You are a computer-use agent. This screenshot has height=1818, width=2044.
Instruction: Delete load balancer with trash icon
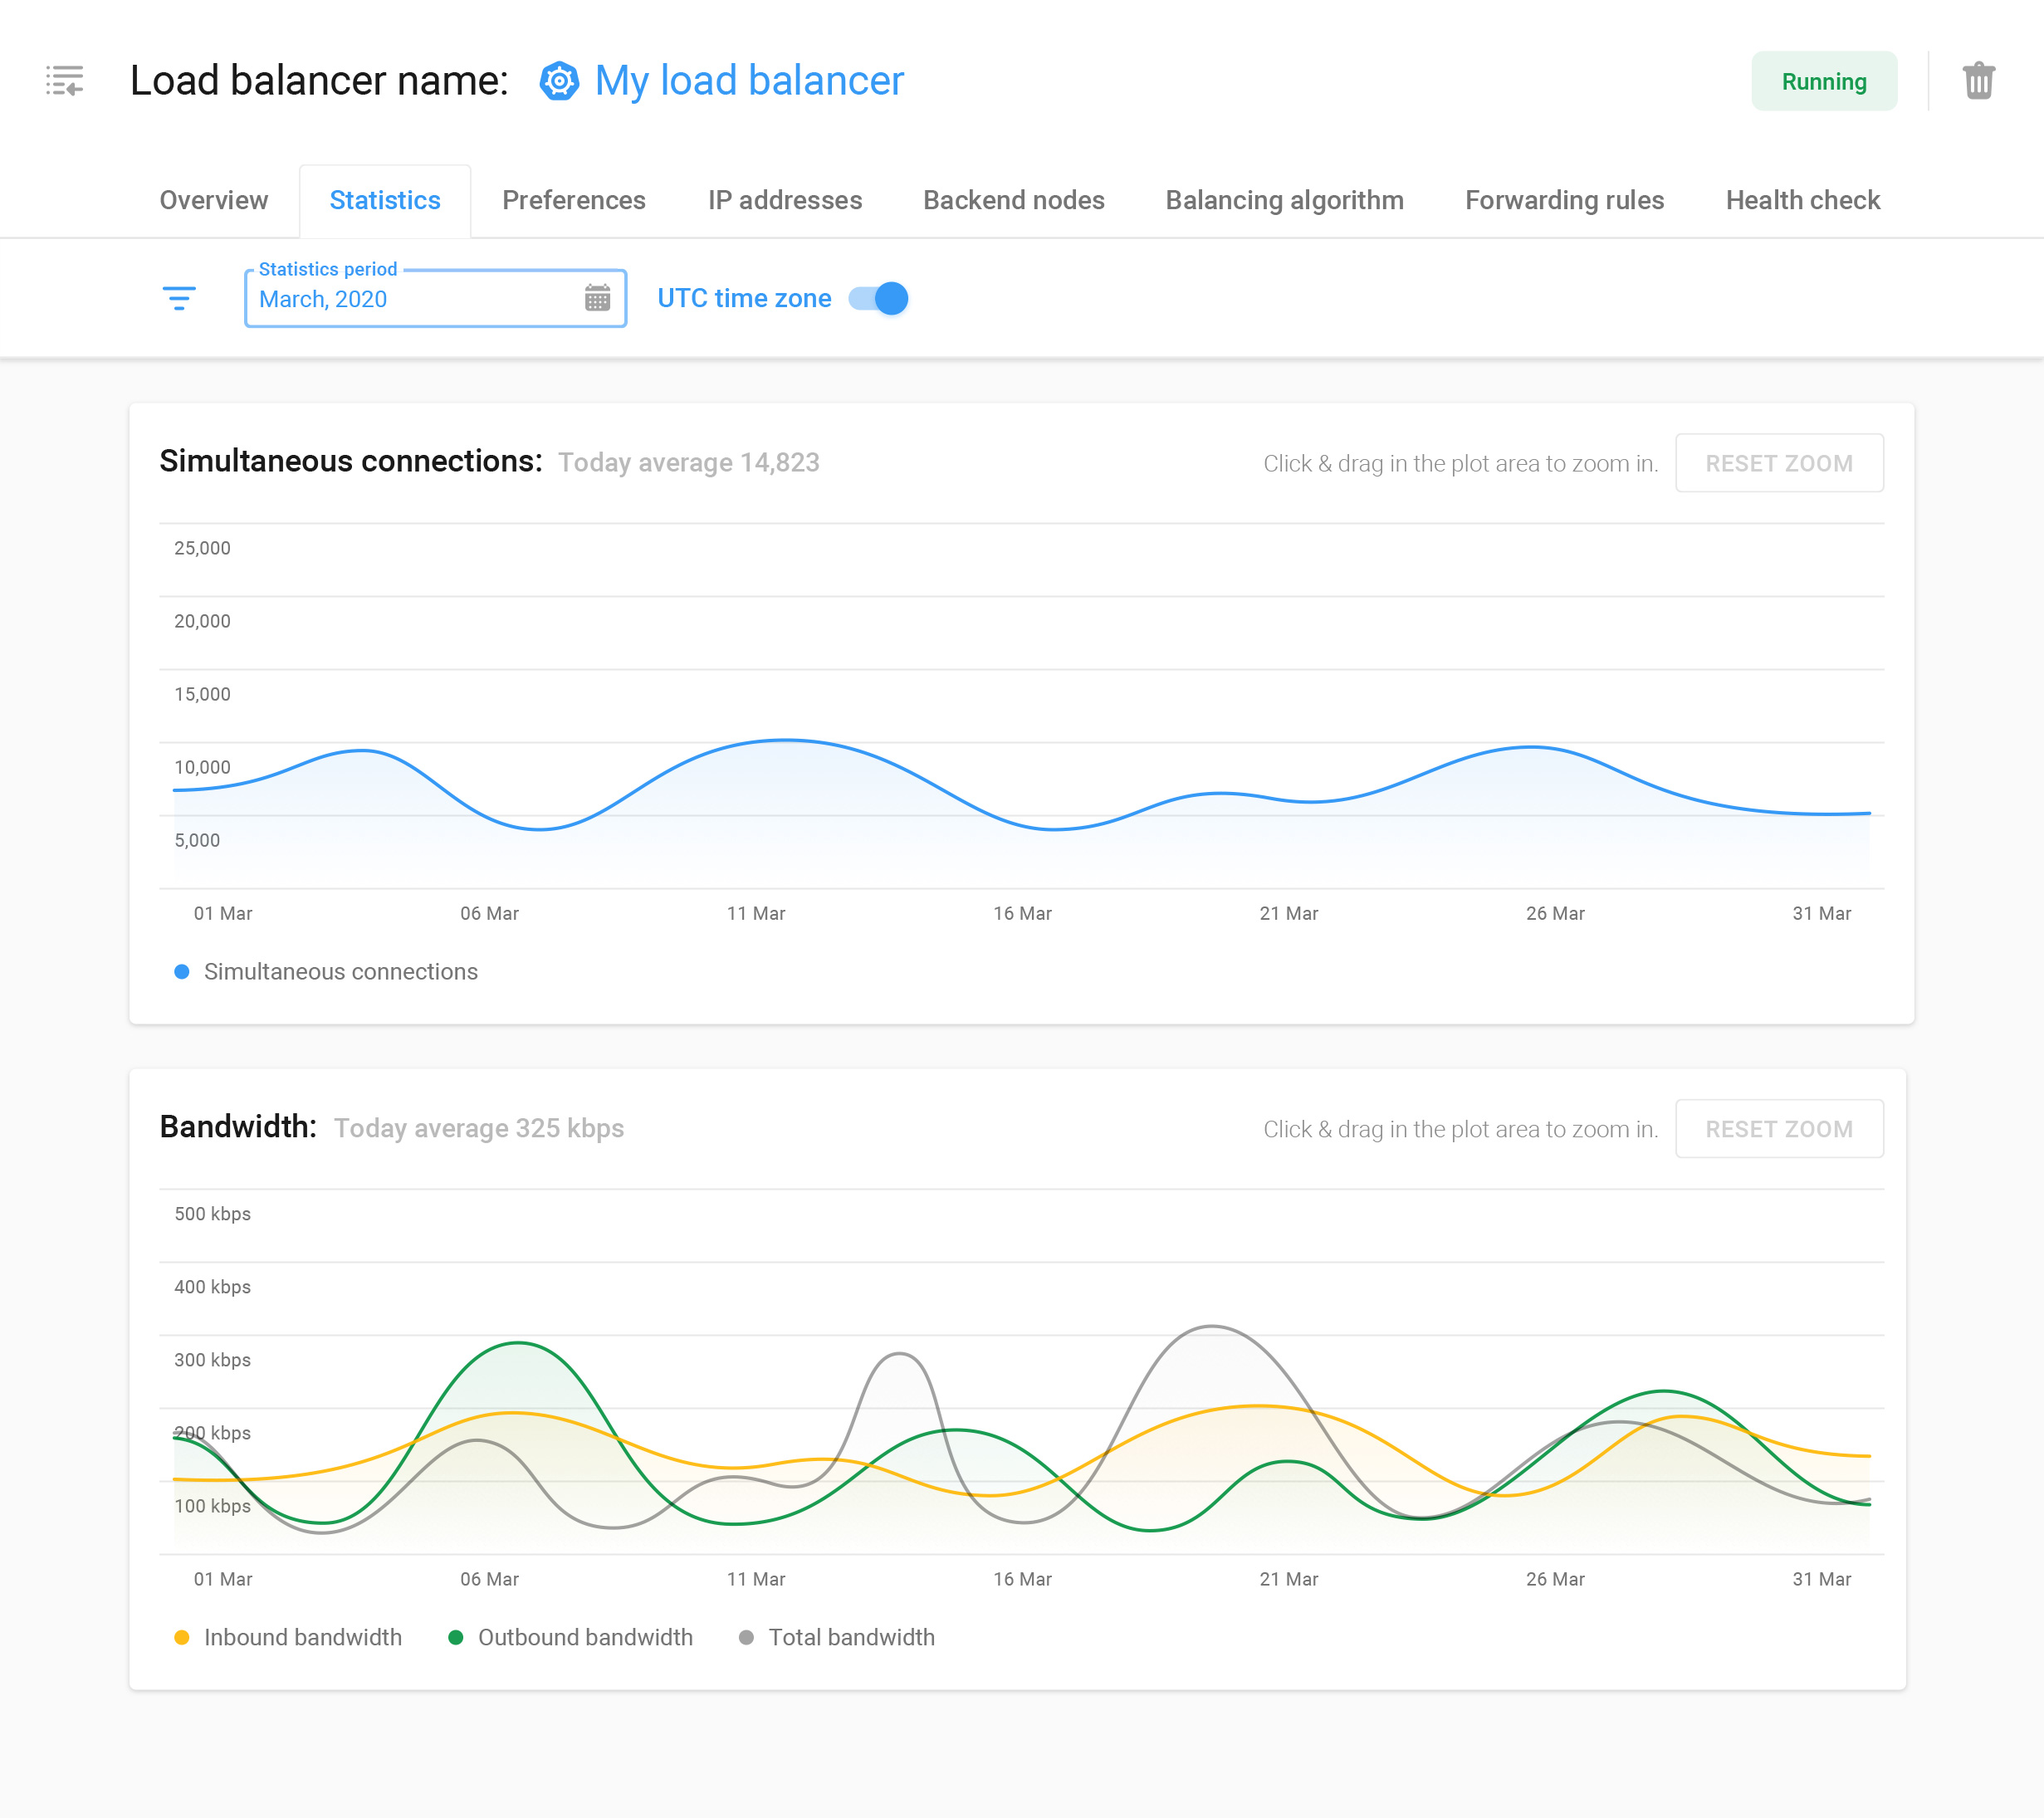coord(1978,81)
